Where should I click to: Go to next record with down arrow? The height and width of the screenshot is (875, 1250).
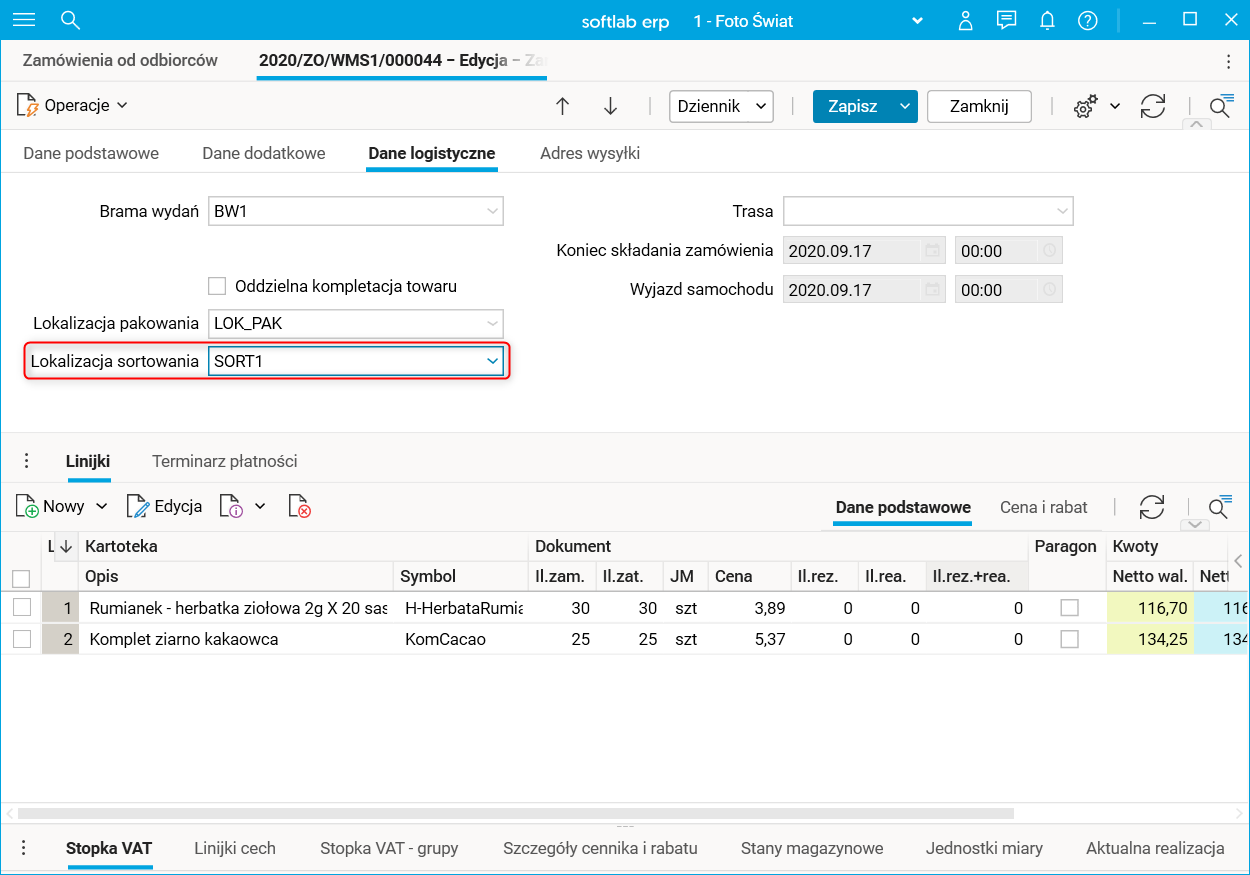click(x=610, y=106)
